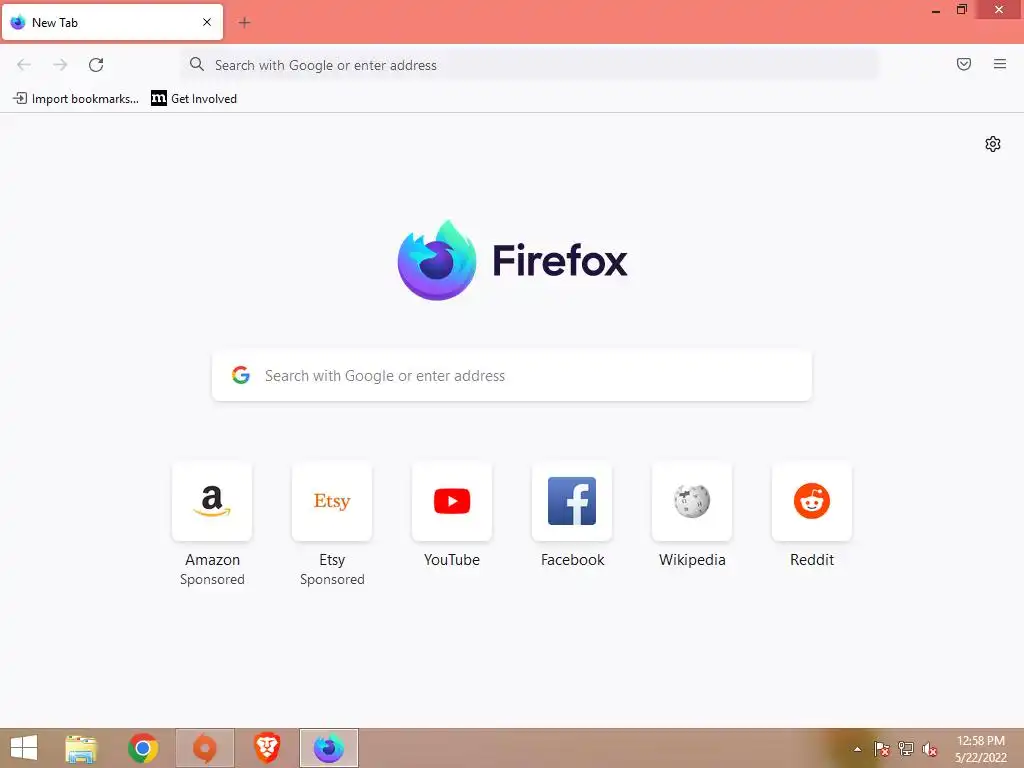Expand the hidden system tray icons arrow
The image size is (1024, 768).
point(857,750)
